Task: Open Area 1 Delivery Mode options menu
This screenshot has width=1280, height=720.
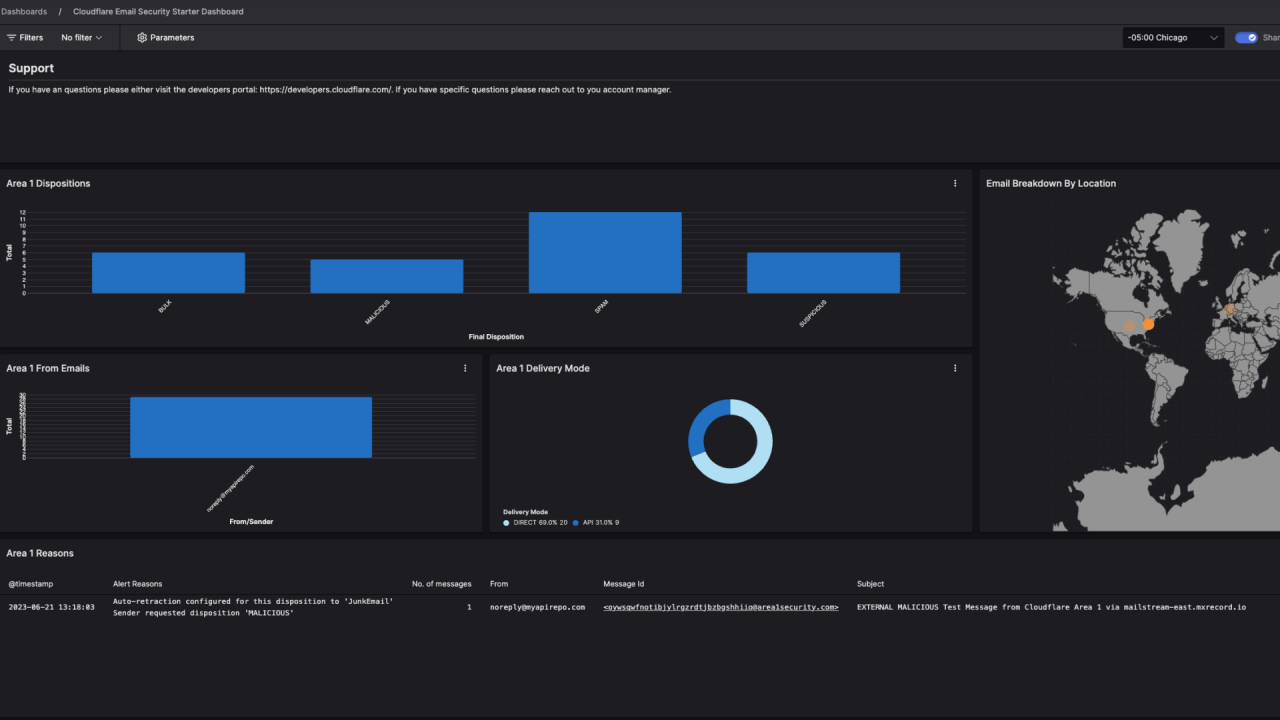Action: tap(955, 369)
